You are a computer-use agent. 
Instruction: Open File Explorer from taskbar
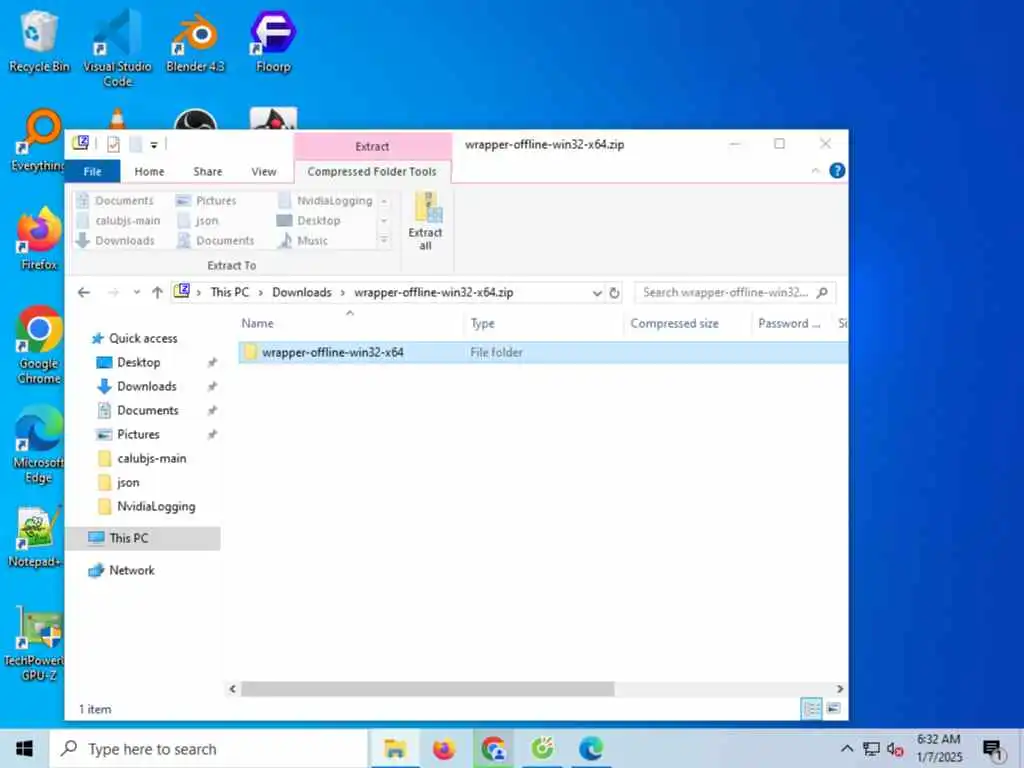(394, 748)
